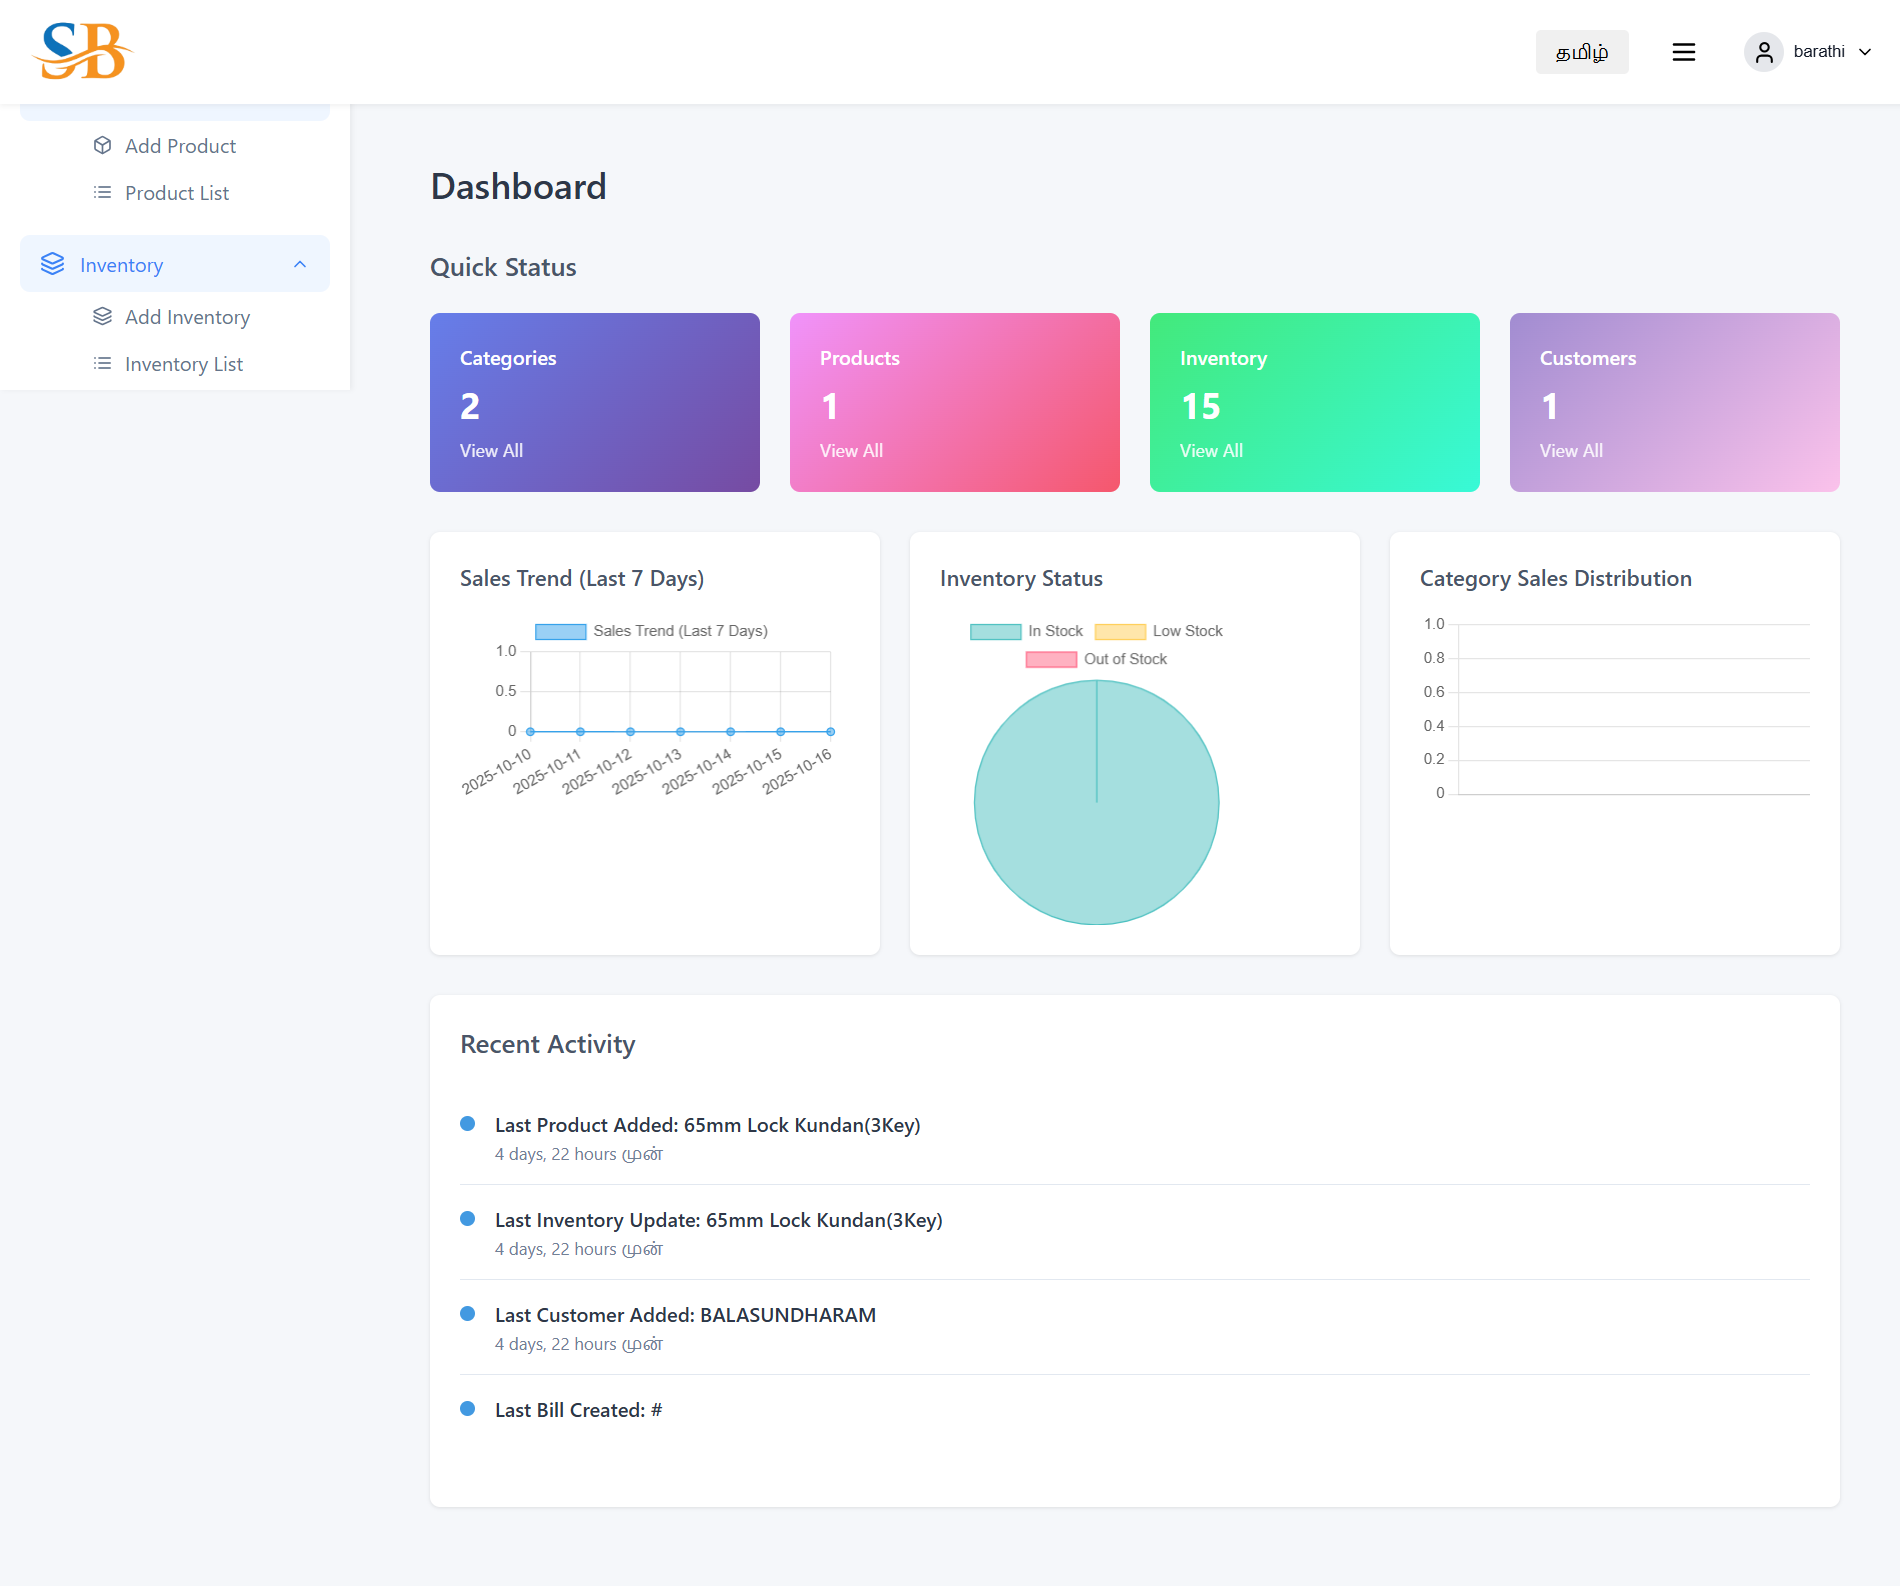Click the Inventory Status pie chart
The image size is (1900, 1586).
(1096, 802)
